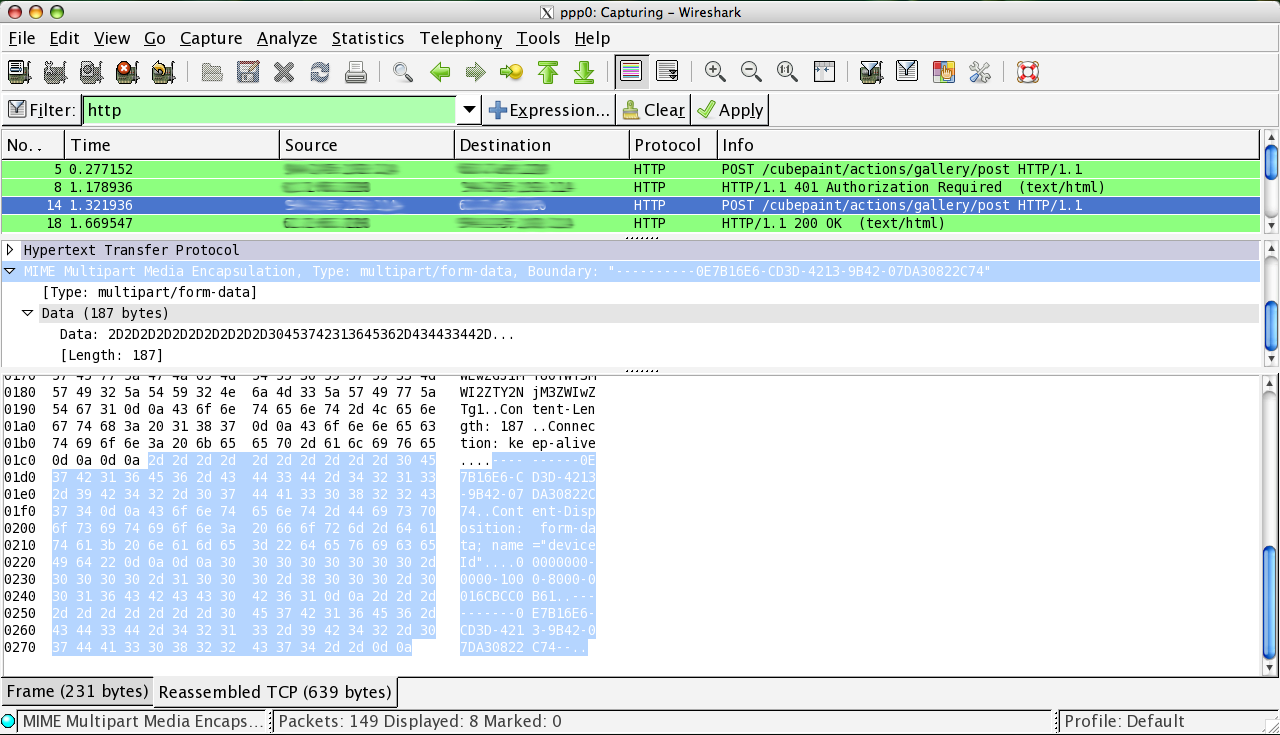The height and width of the screenshot is (735, 1280).
Task: Close capture file X icon
Action: point(284,72)
